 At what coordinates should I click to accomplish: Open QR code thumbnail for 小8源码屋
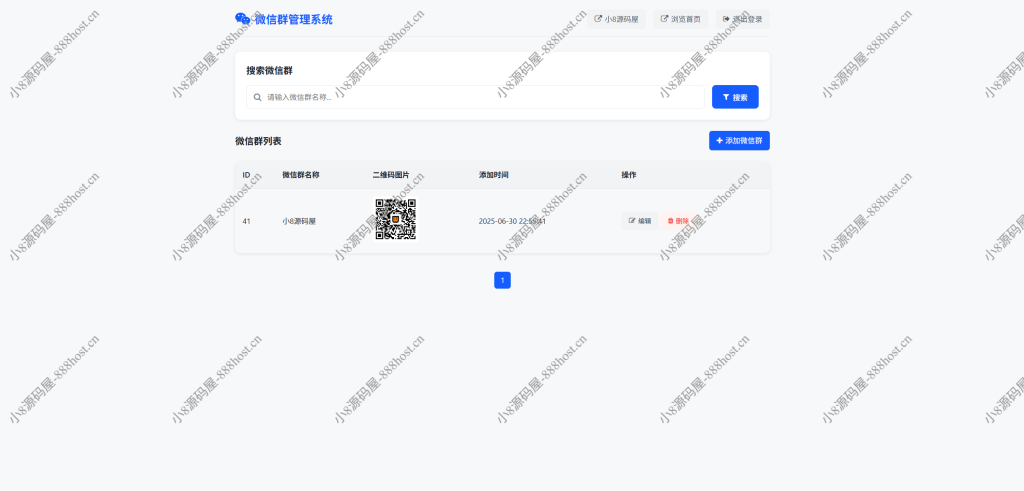click(x=396, y=219)
